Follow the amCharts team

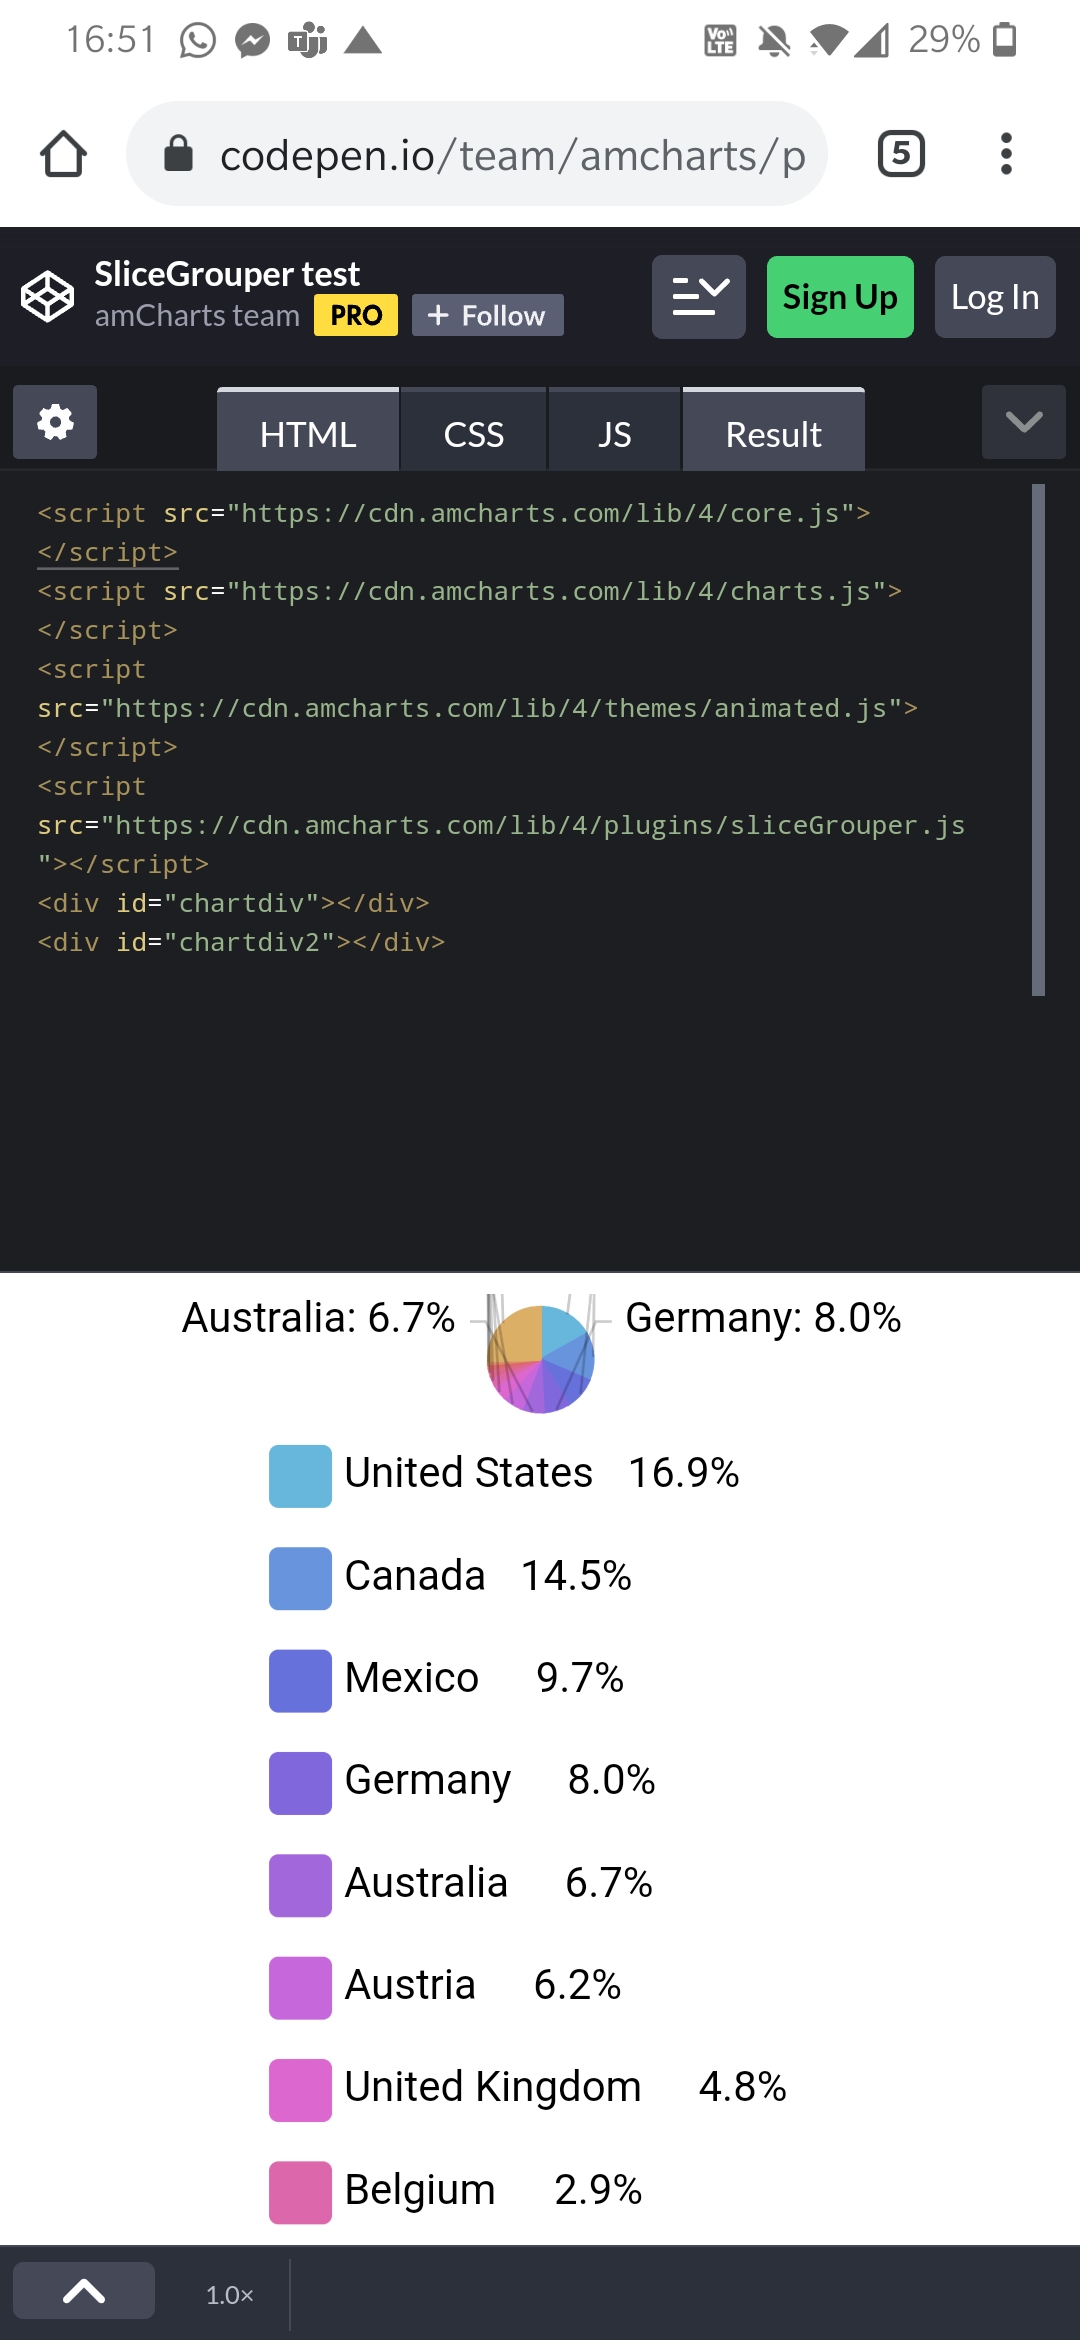(487, 315)
